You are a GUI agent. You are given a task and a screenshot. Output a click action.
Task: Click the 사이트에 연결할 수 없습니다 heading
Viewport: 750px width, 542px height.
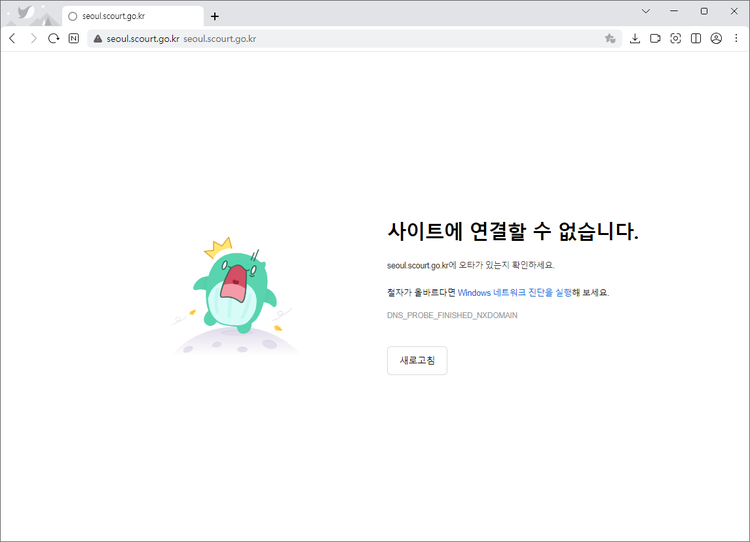[513, 232]
